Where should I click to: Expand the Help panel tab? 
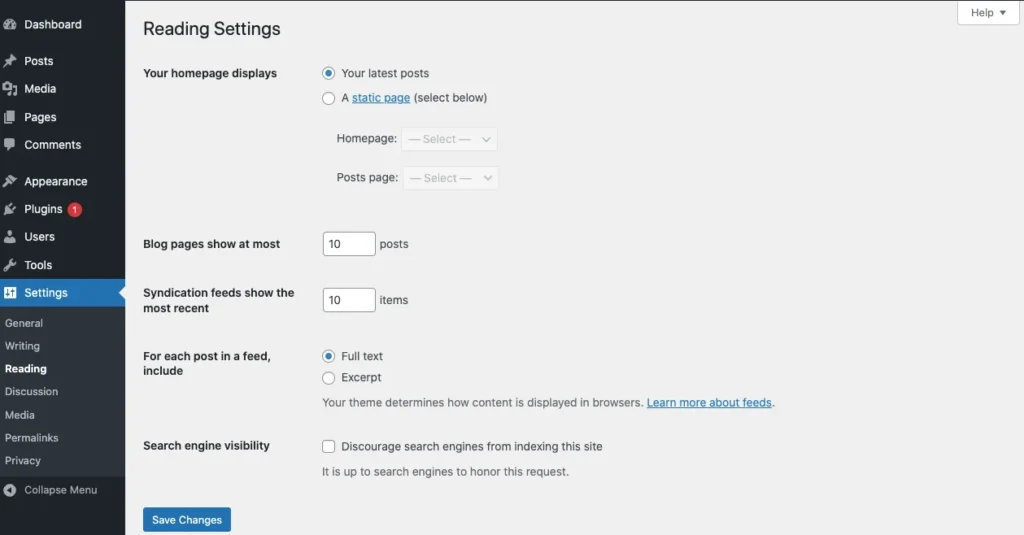pos(988,13)
